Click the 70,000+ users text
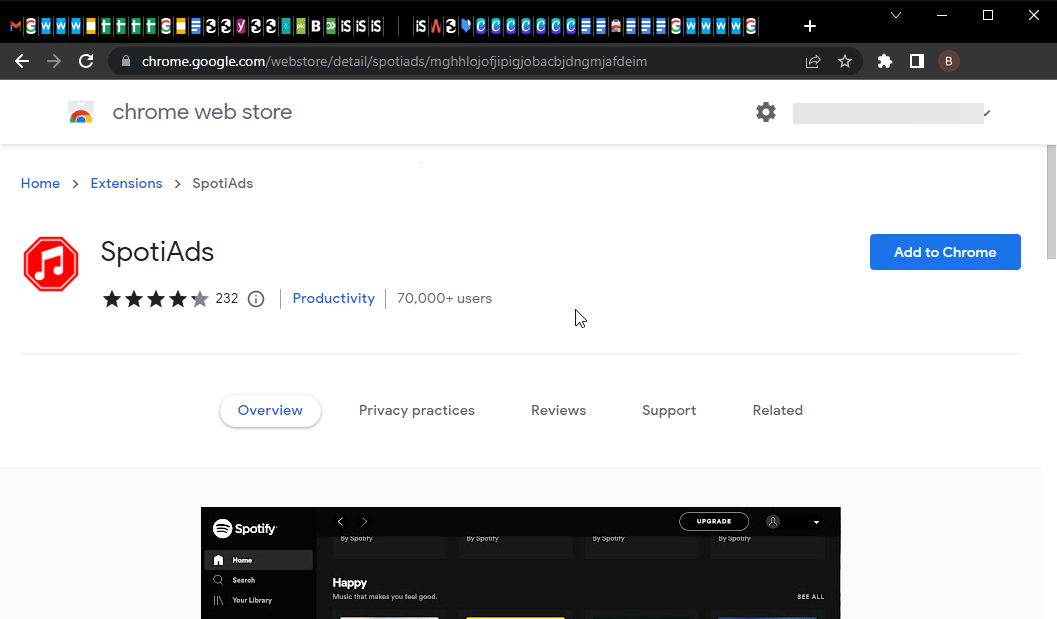 pos(444,299)
